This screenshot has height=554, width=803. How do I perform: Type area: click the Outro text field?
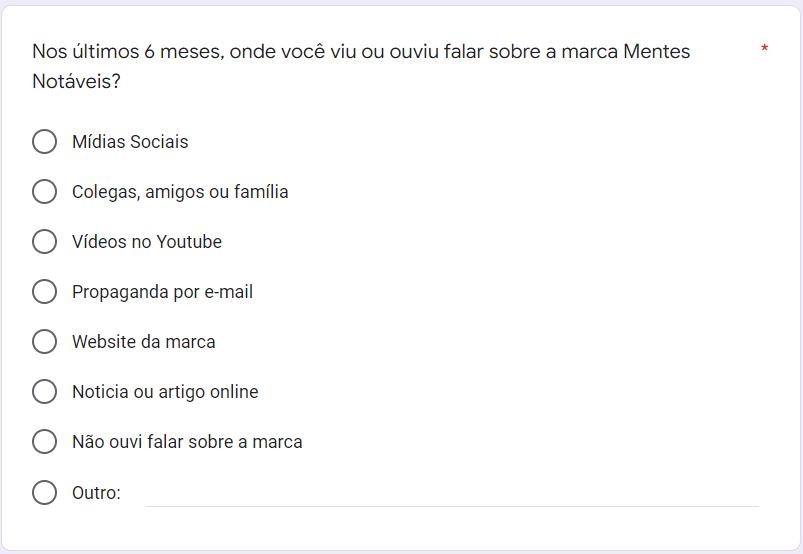[x=451, y=493]
